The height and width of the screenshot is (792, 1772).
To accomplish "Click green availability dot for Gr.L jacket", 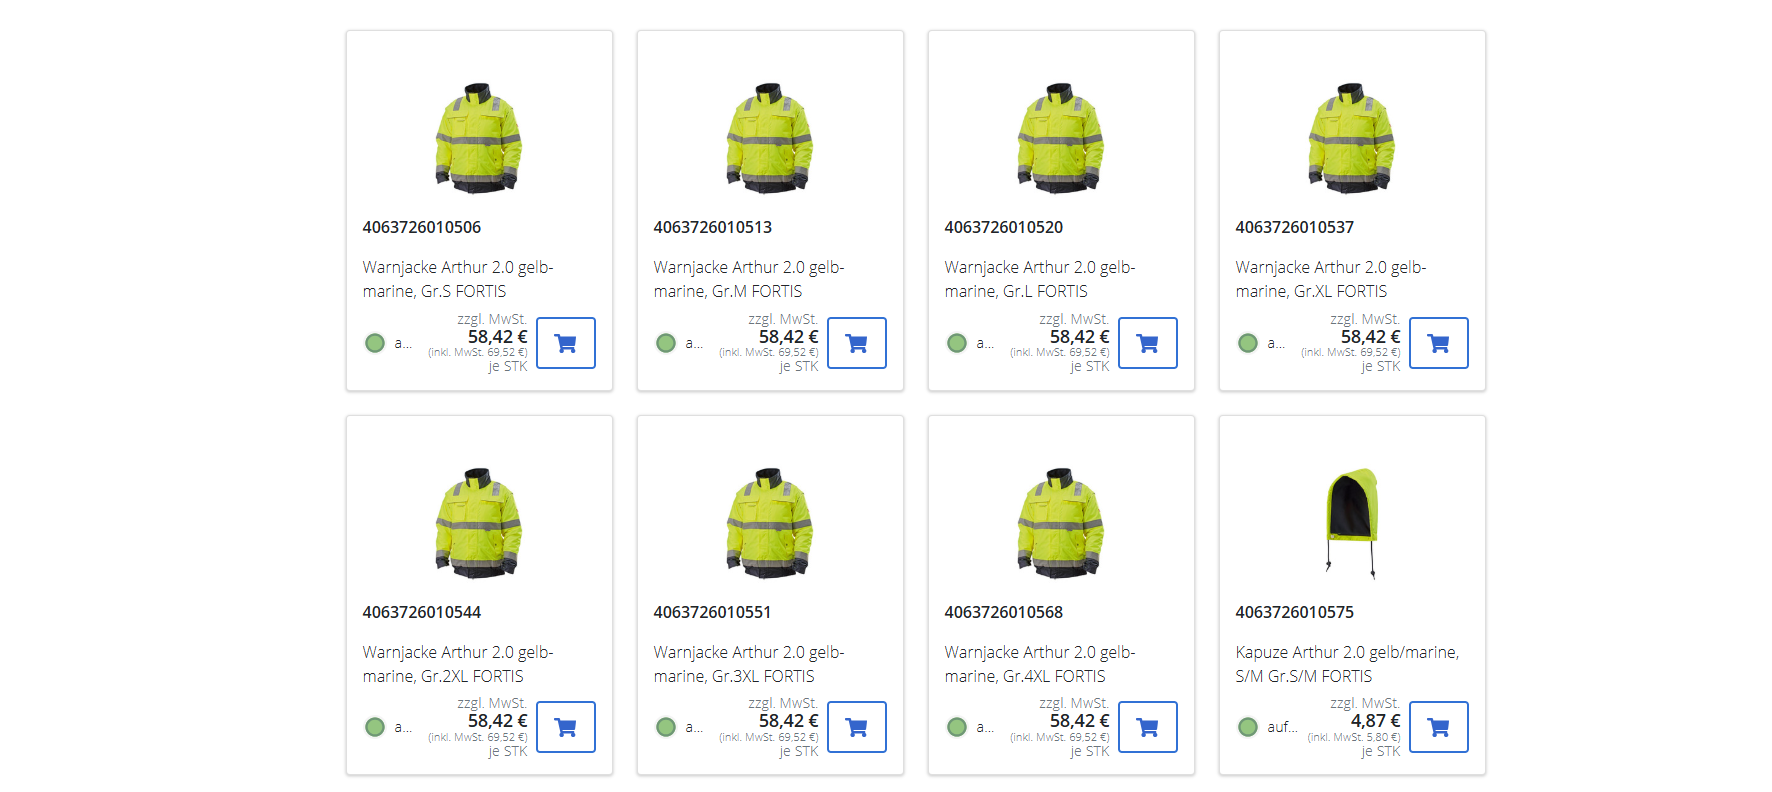I will (957, 343).
